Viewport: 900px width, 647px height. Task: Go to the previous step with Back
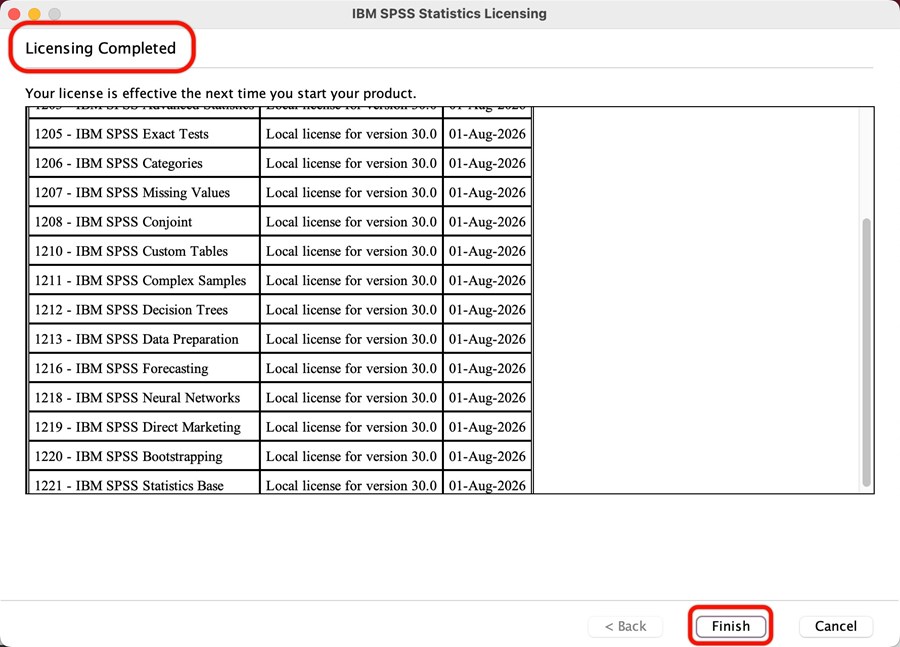coord(625,626)
